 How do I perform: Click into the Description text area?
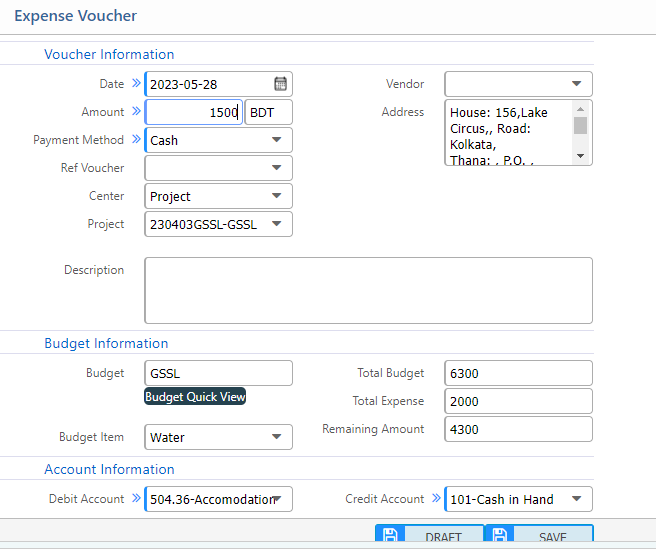pos(368,290)
